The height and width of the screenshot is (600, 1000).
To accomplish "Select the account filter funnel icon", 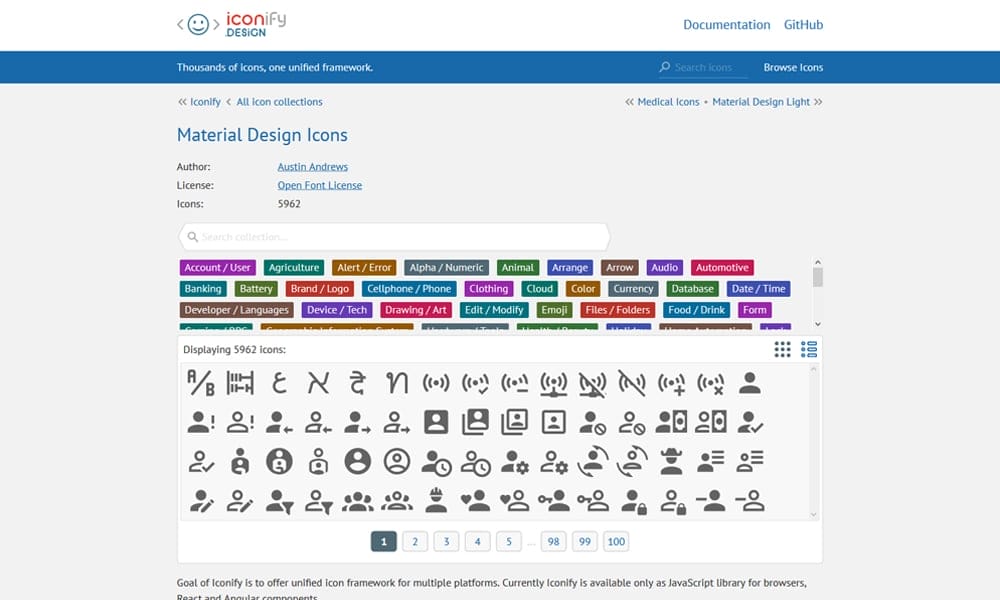I will coord(279,502).
